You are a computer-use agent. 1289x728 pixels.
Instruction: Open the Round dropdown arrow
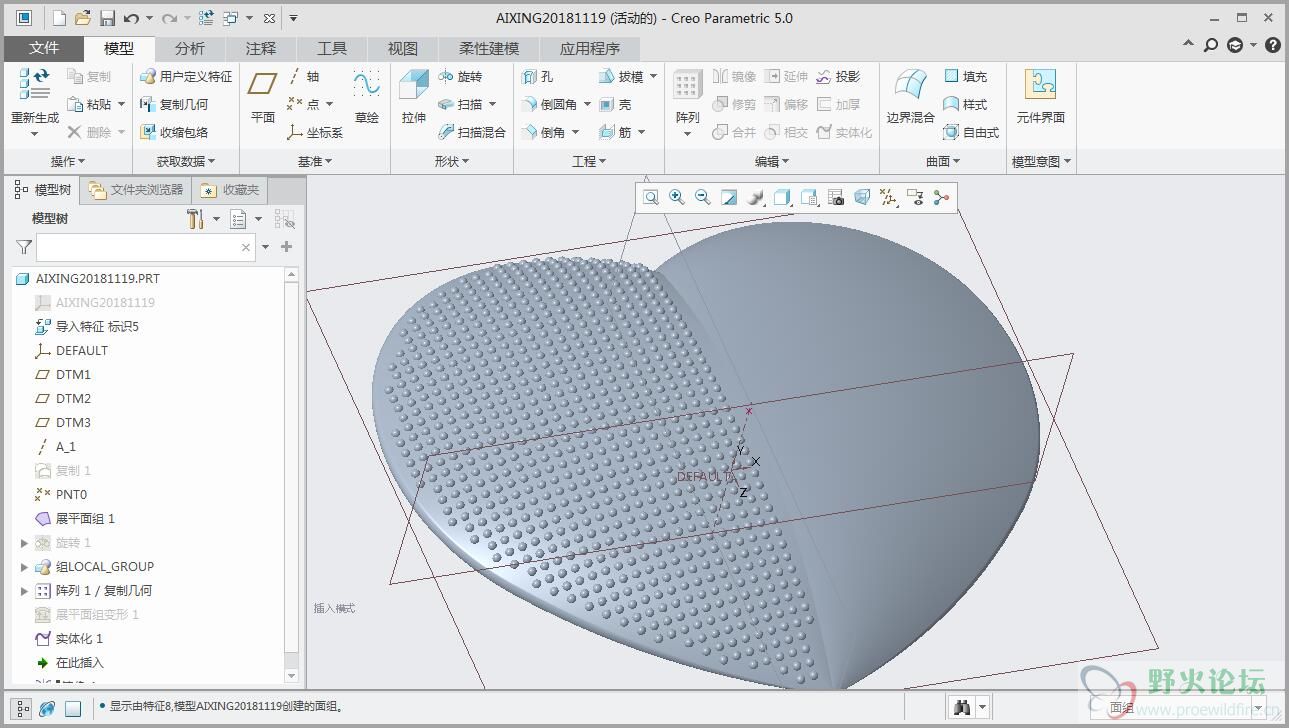tap(587, 104)
